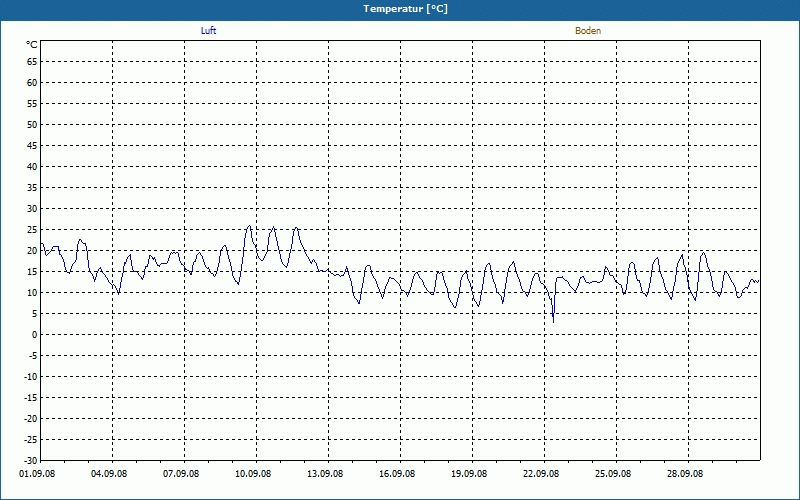Image resolution: width=800 pixels, height=500 pixels.
Task: Click the 16.09.08 date label
Action: pyautogui.click(x=397, y=473)
